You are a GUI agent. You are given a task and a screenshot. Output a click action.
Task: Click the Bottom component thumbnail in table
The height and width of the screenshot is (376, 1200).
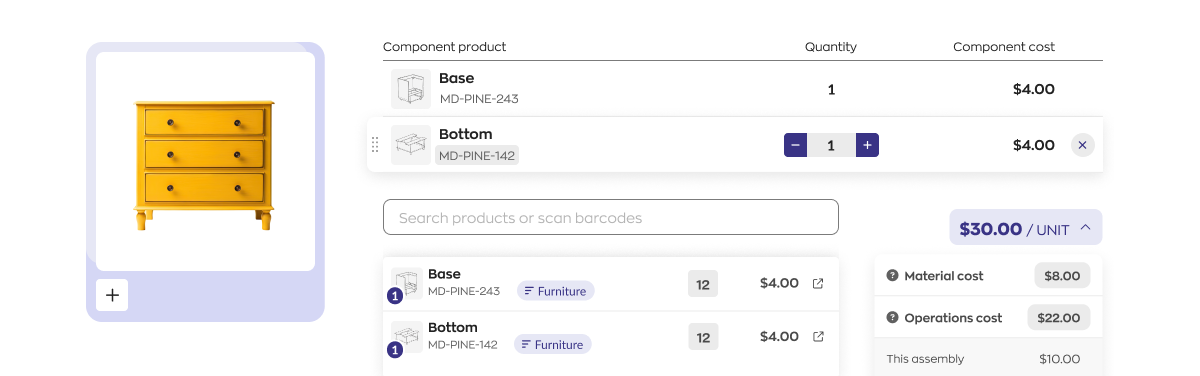pyautogui.click(x=411, y=145)
